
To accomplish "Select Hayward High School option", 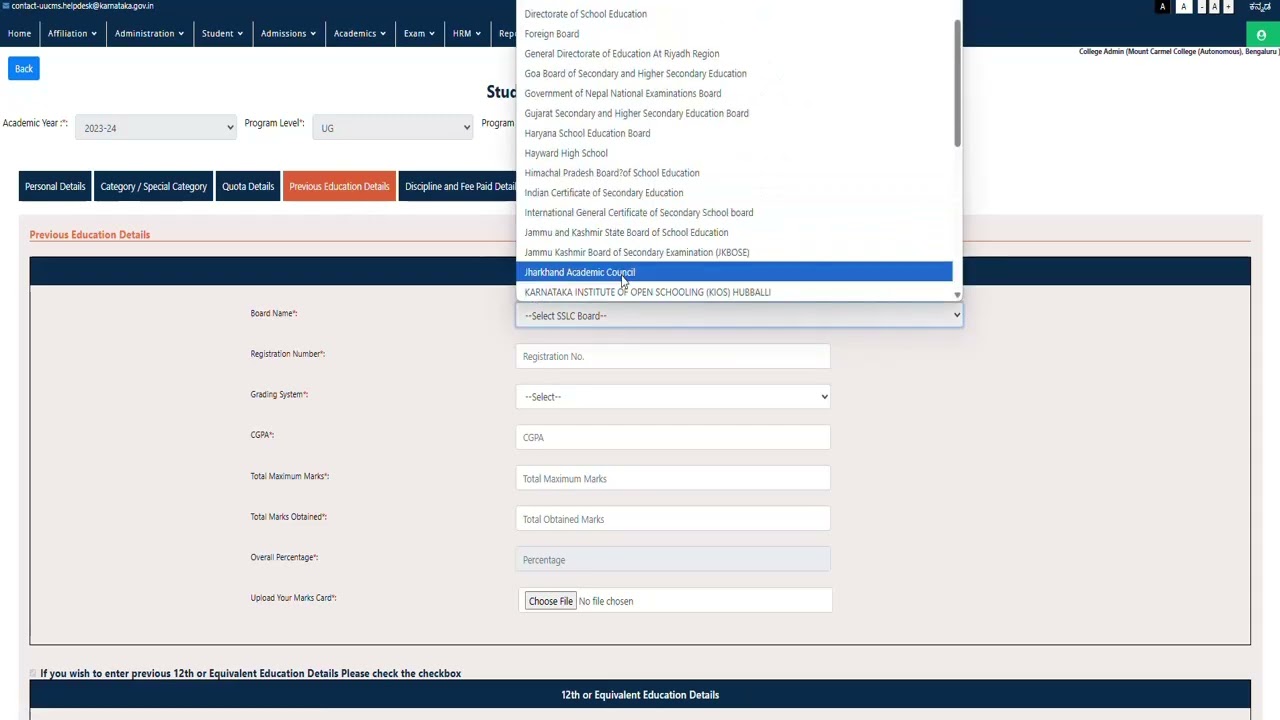I will pos(734,153).
